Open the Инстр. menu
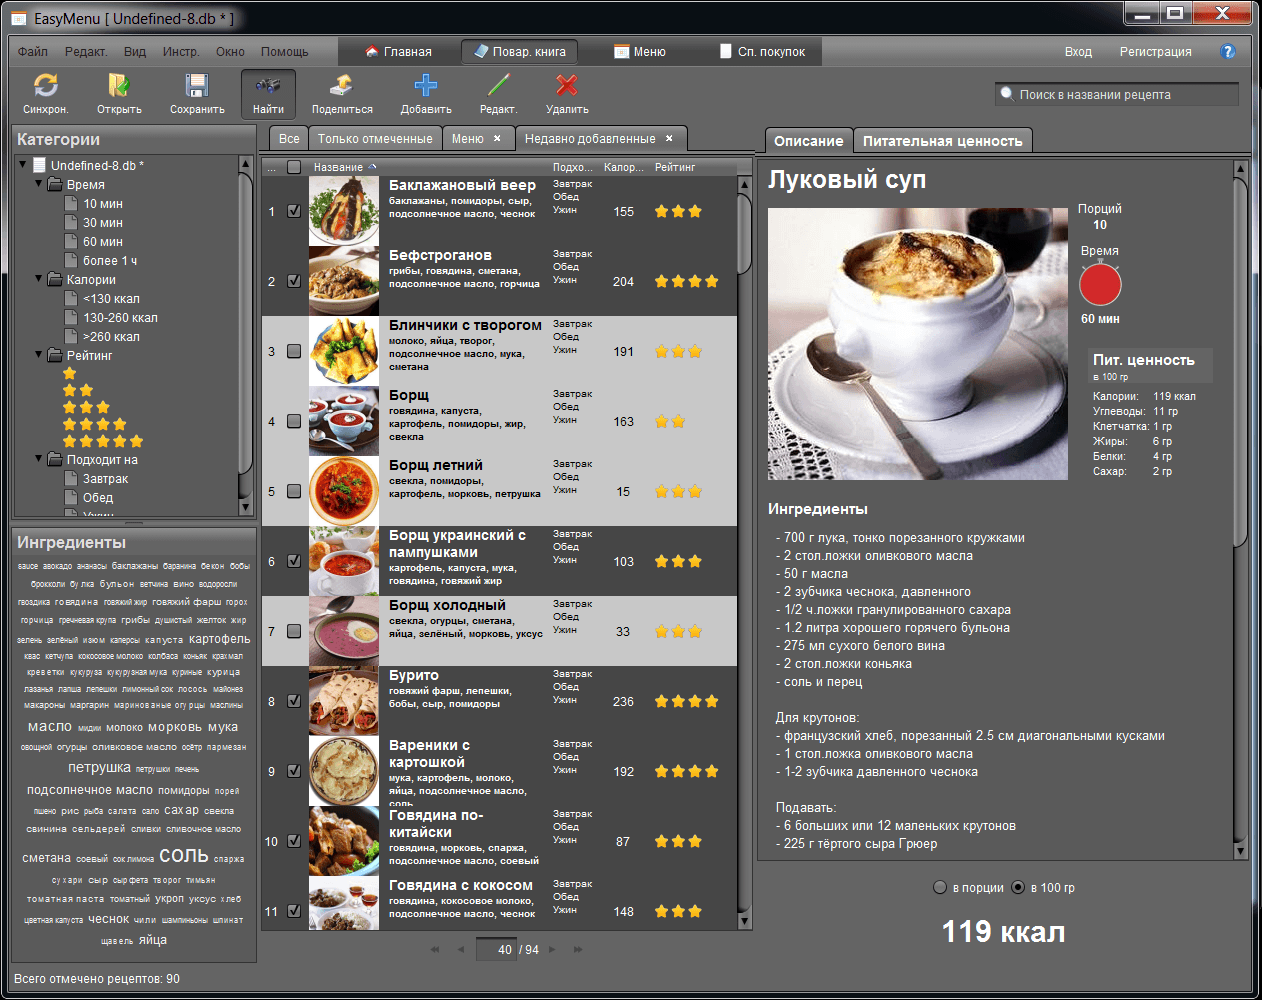 coord(181,52)
